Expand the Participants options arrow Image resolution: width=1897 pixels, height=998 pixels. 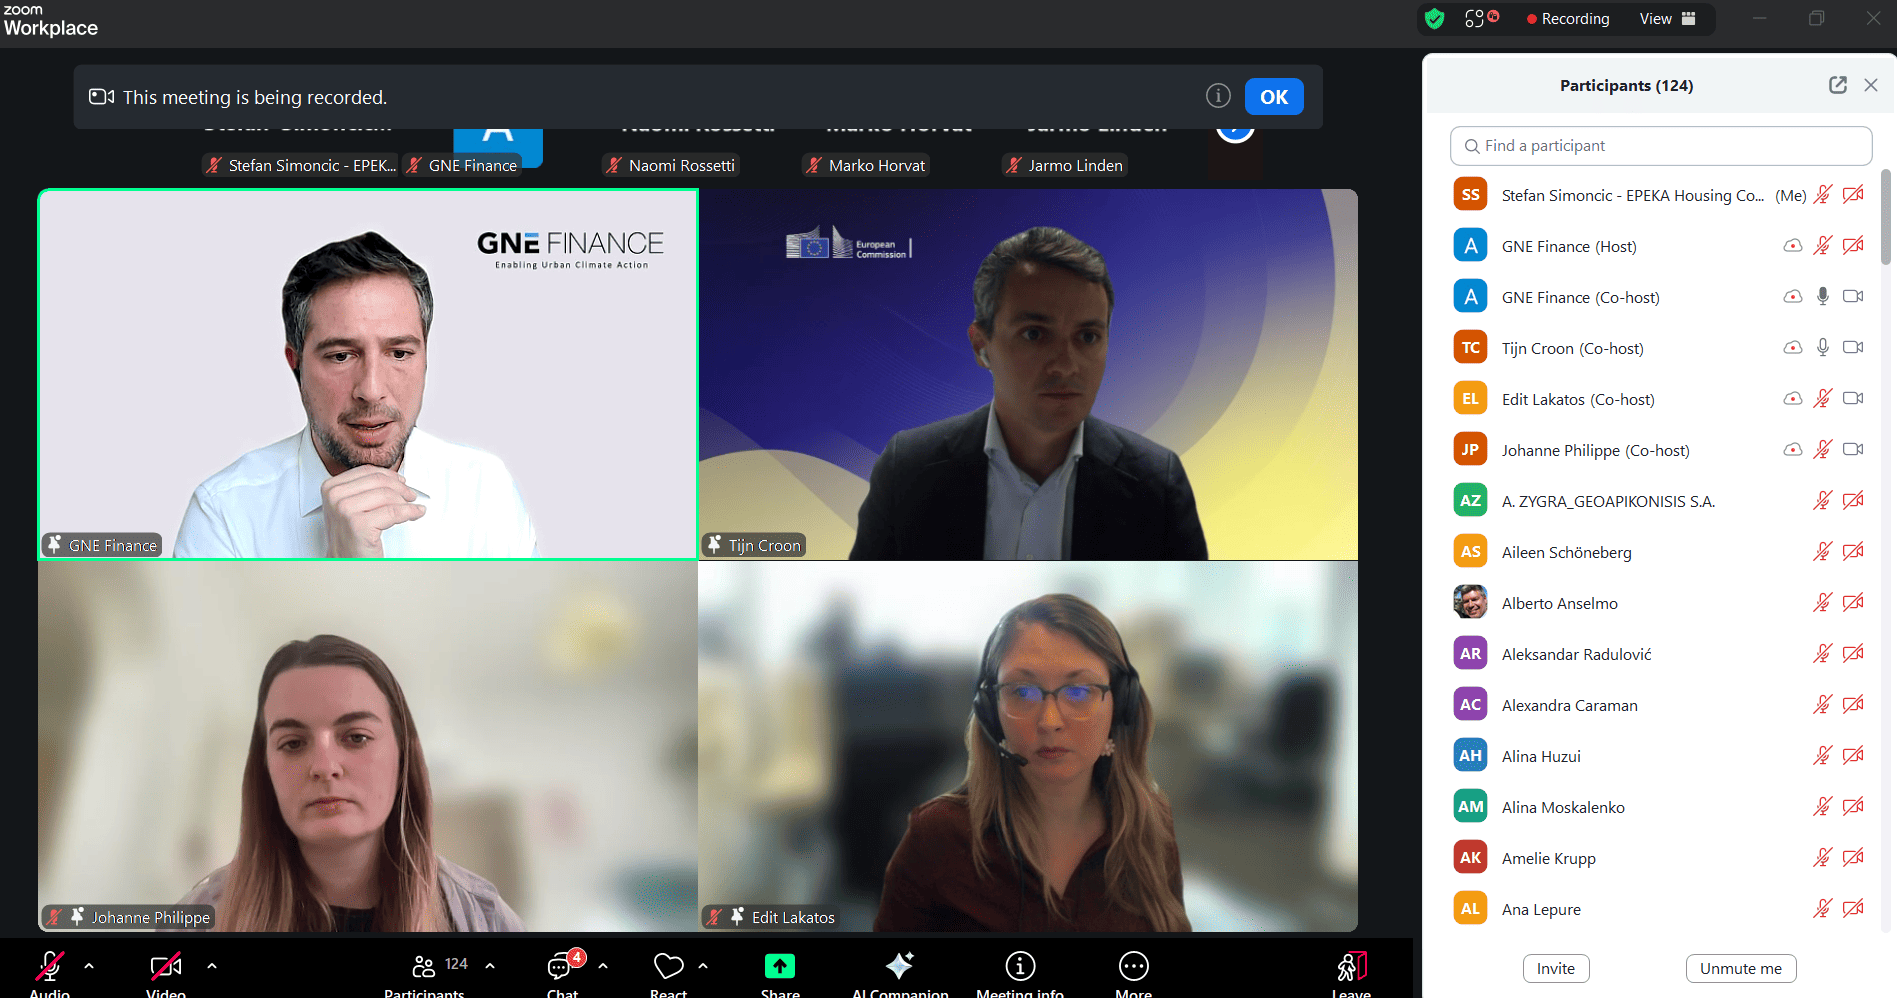coord(490,966)
